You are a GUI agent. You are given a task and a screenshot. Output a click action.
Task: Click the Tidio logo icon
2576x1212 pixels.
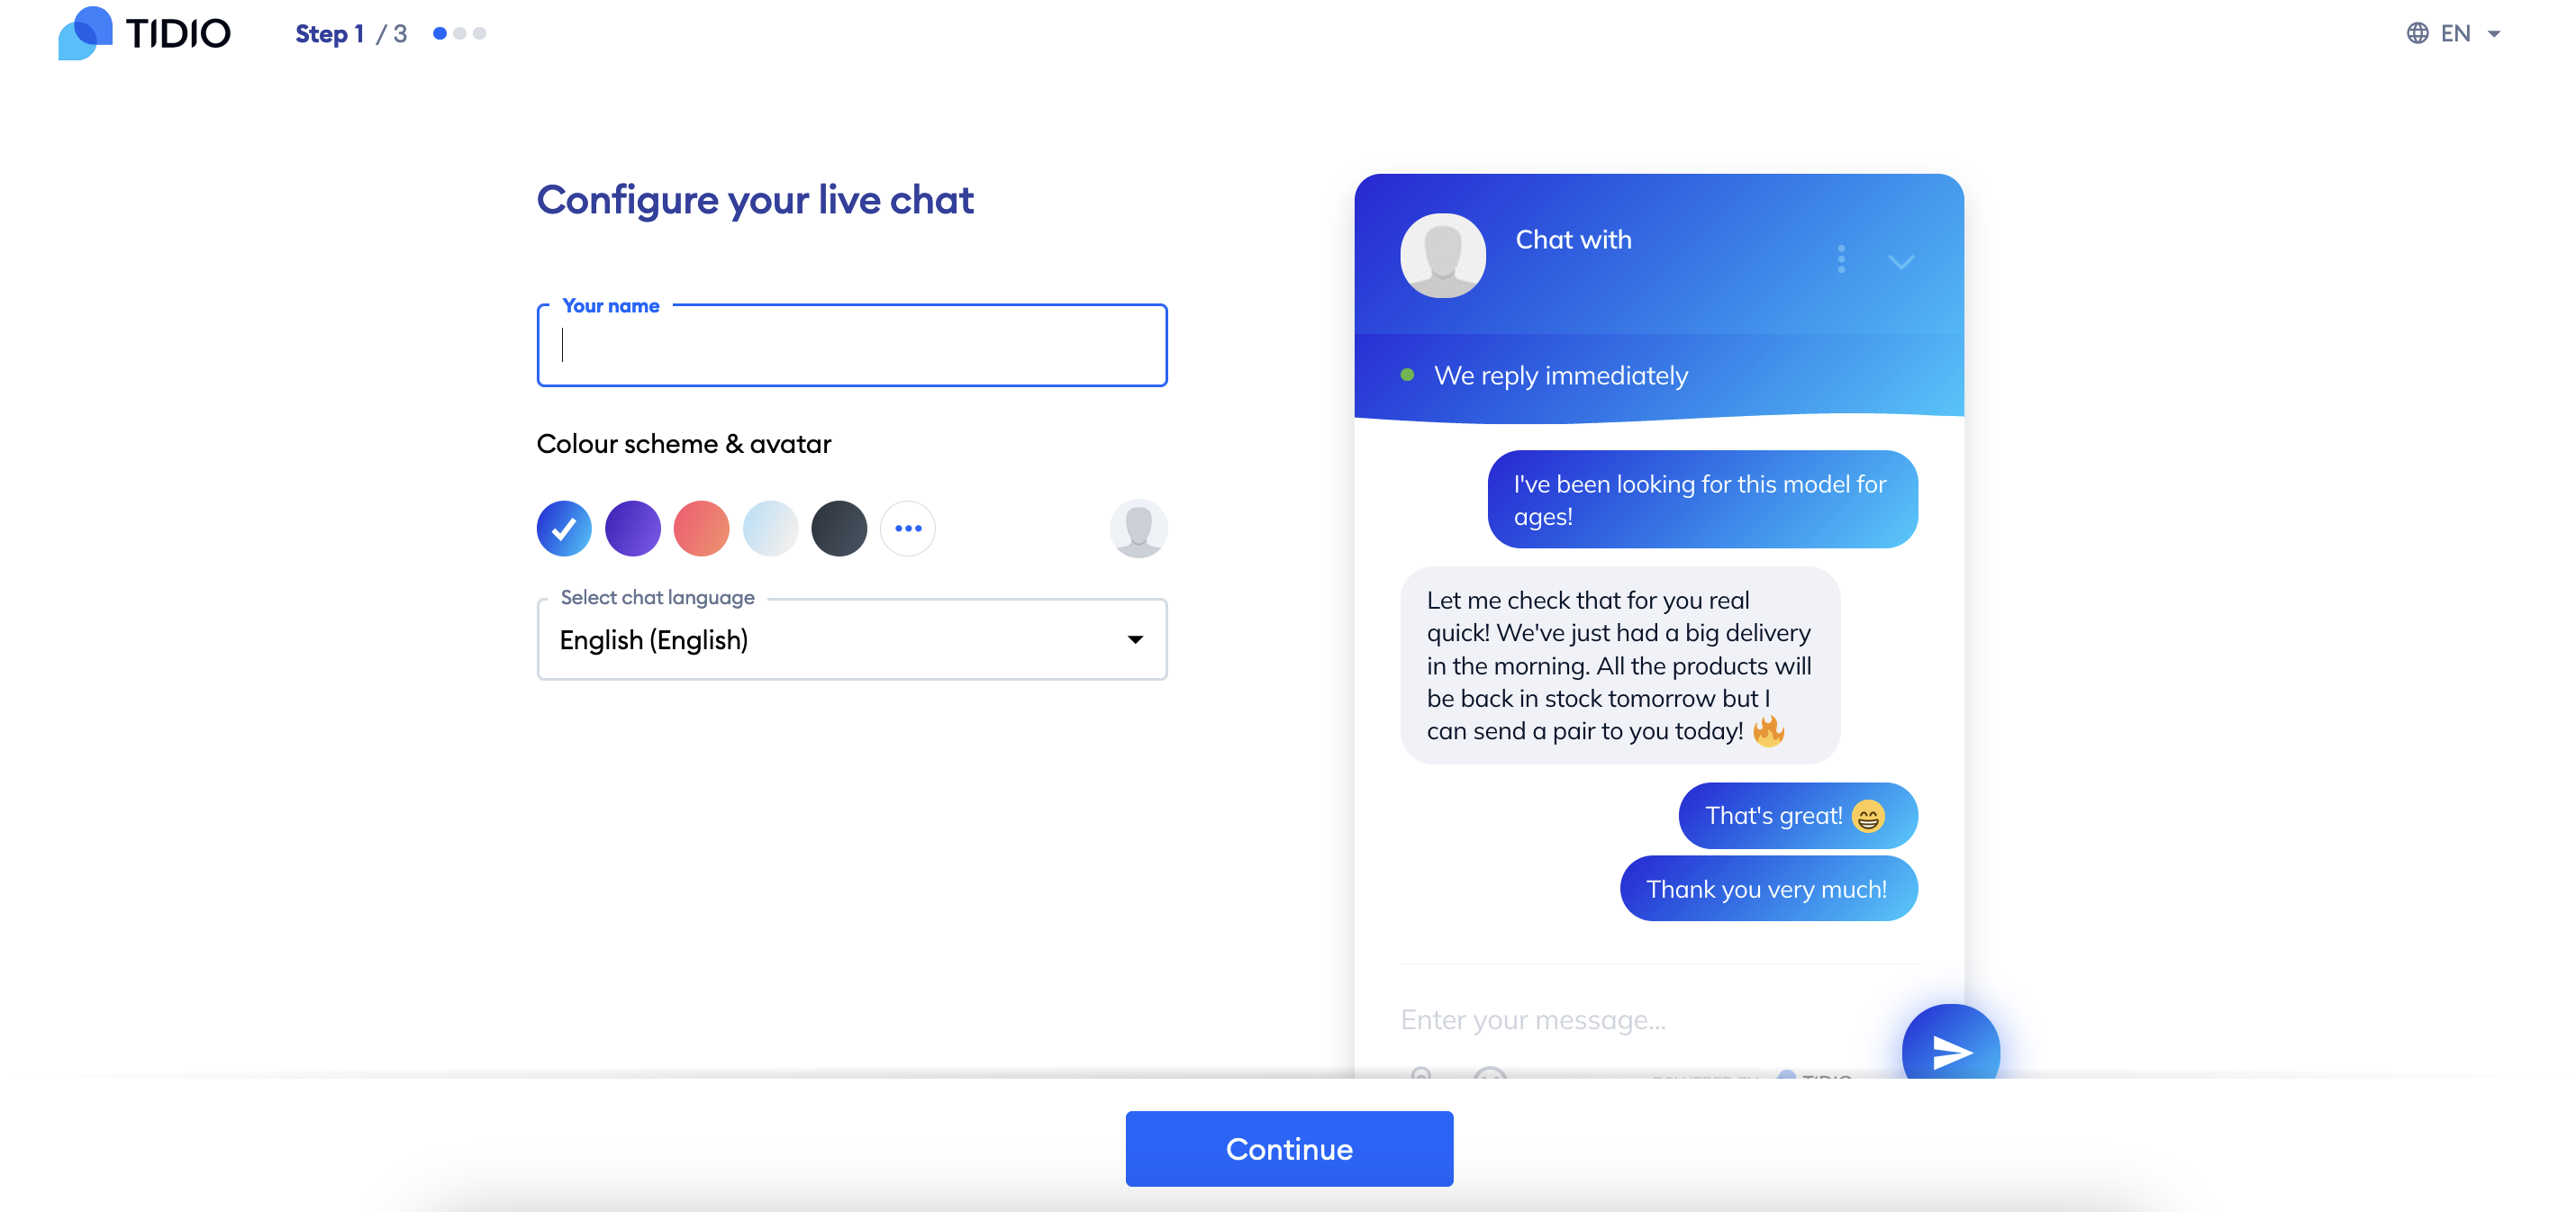click(85, 33)
